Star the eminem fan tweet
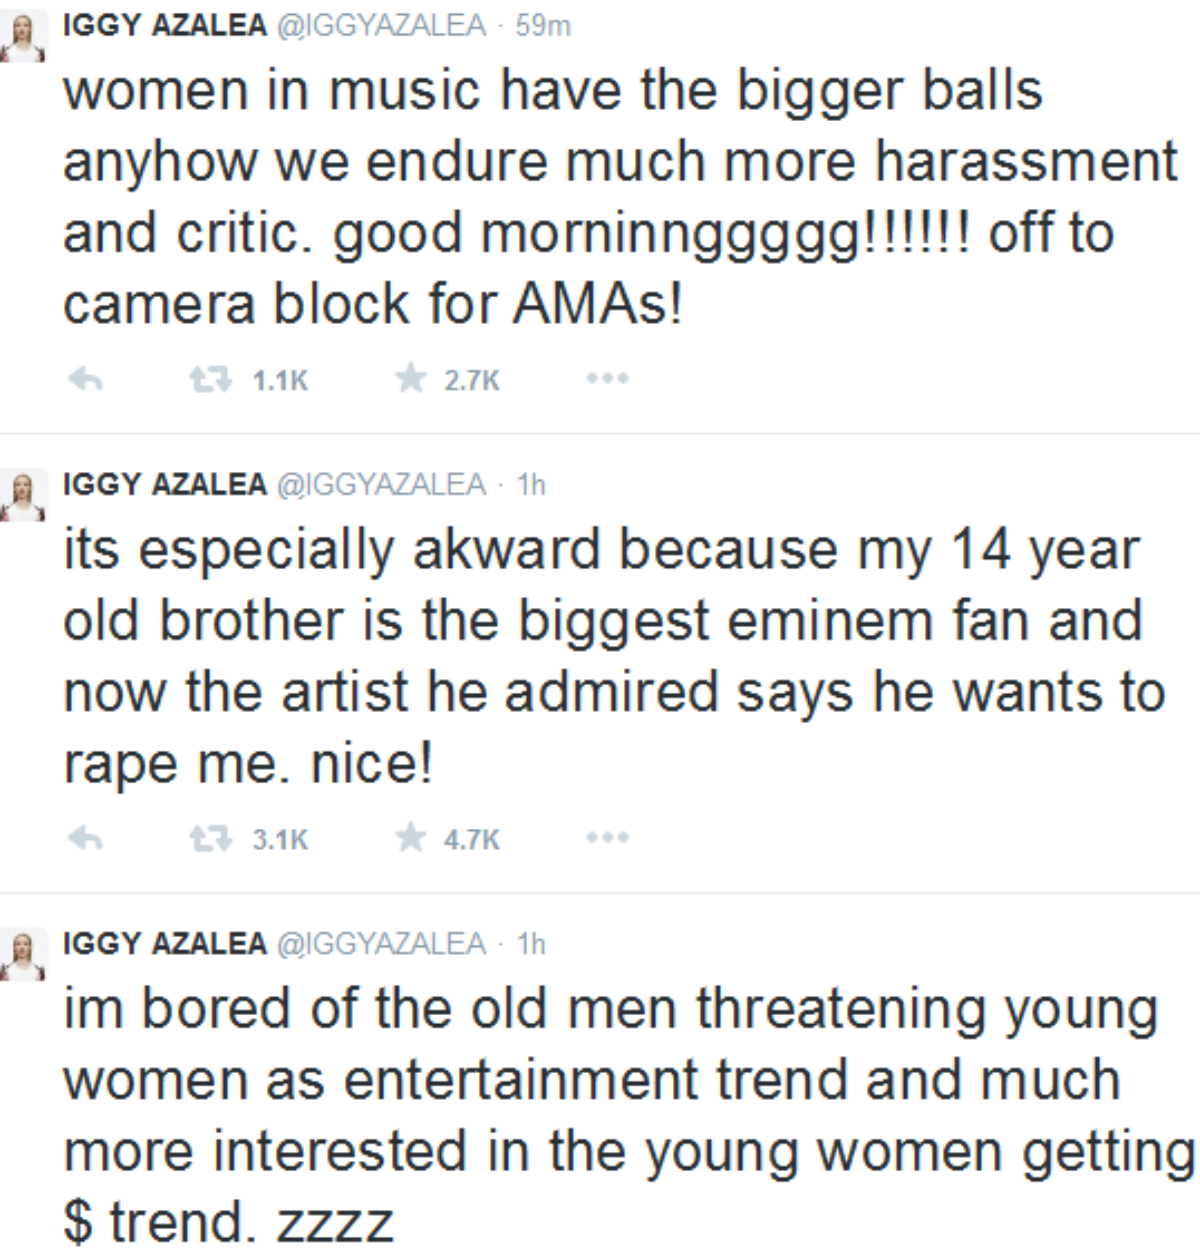Viewport: 1200px width, 1253px height. coord(410,838)
